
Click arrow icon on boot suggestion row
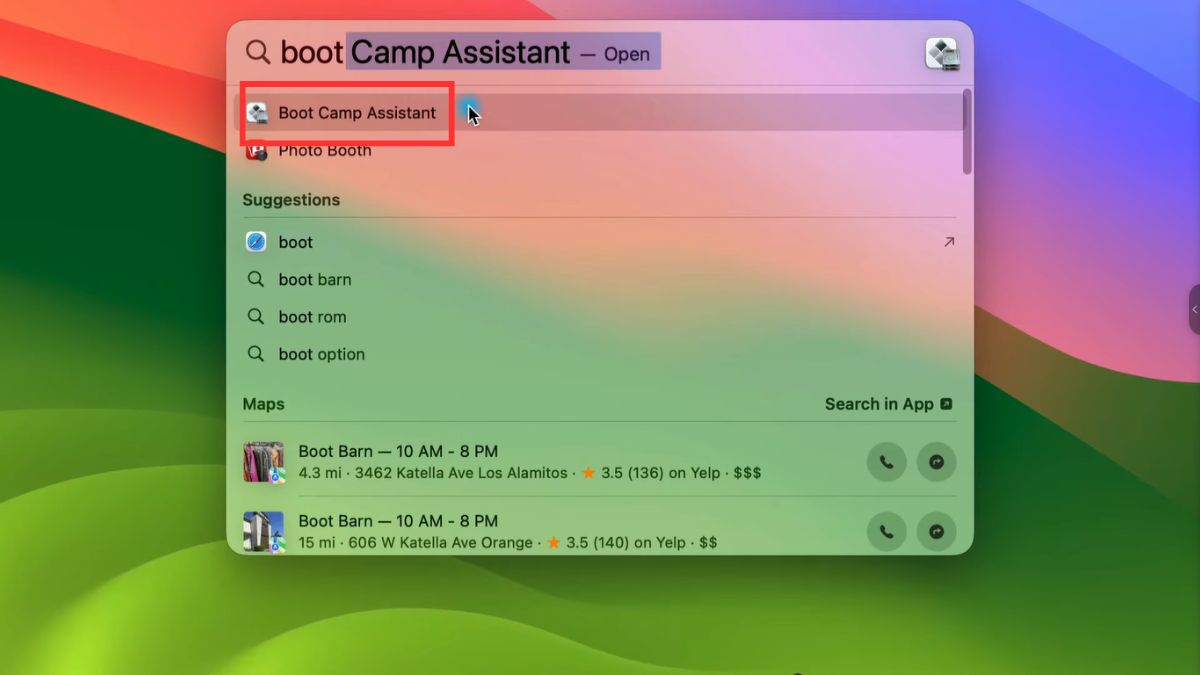tap(949, 242)
